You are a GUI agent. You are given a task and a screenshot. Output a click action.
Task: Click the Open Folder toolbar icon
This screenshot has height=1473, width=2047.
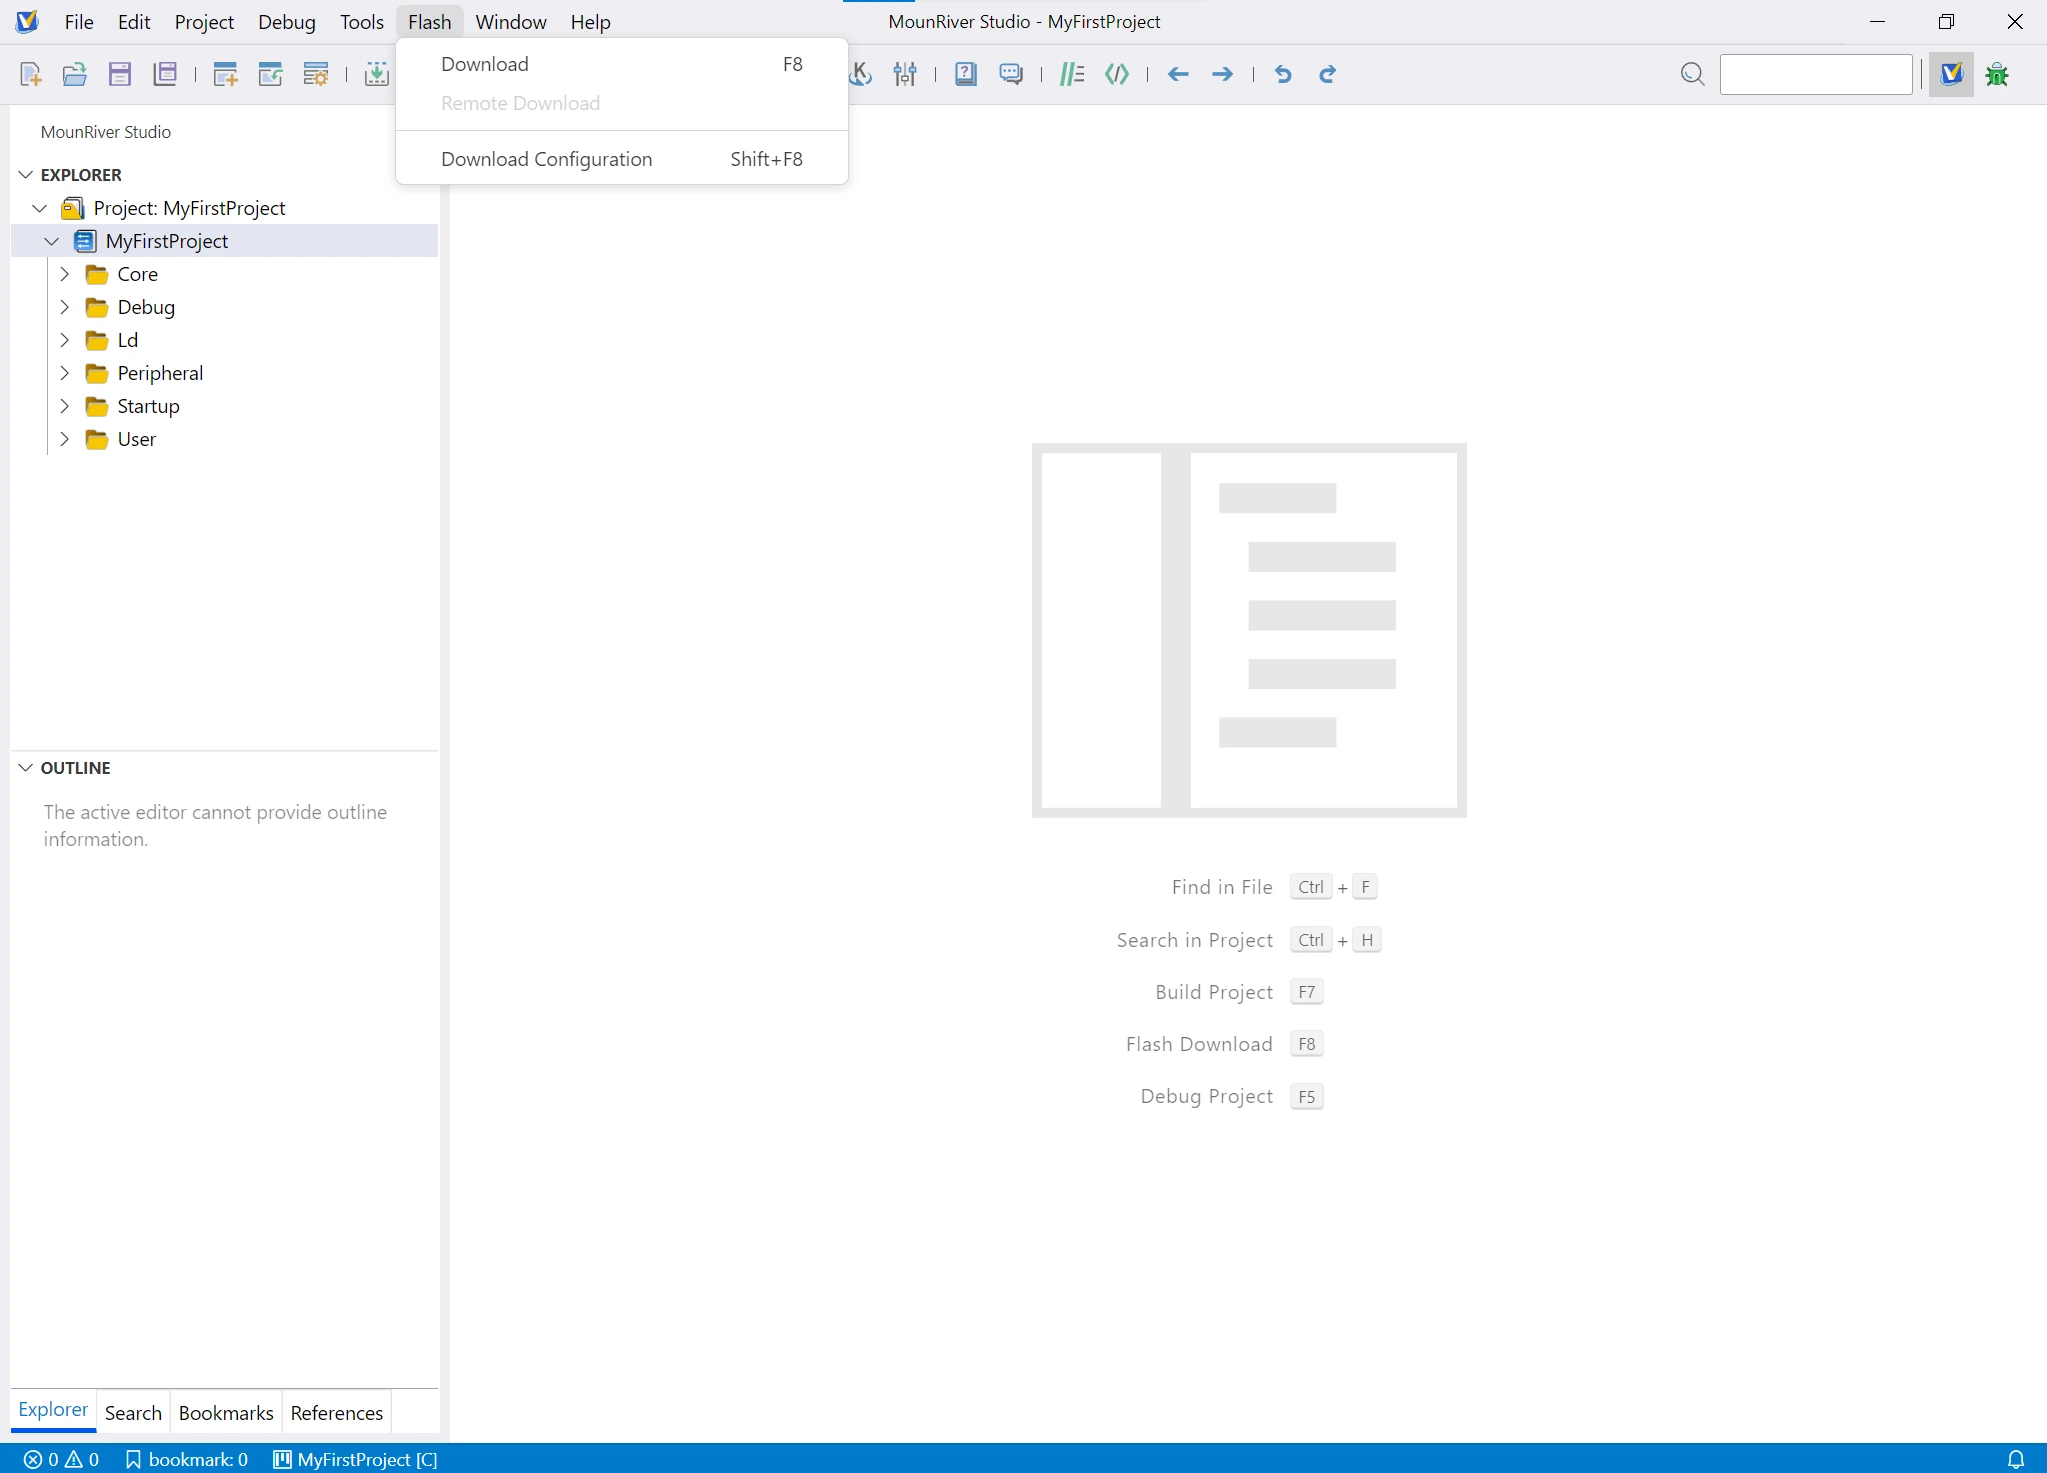(x=75, y=74)
